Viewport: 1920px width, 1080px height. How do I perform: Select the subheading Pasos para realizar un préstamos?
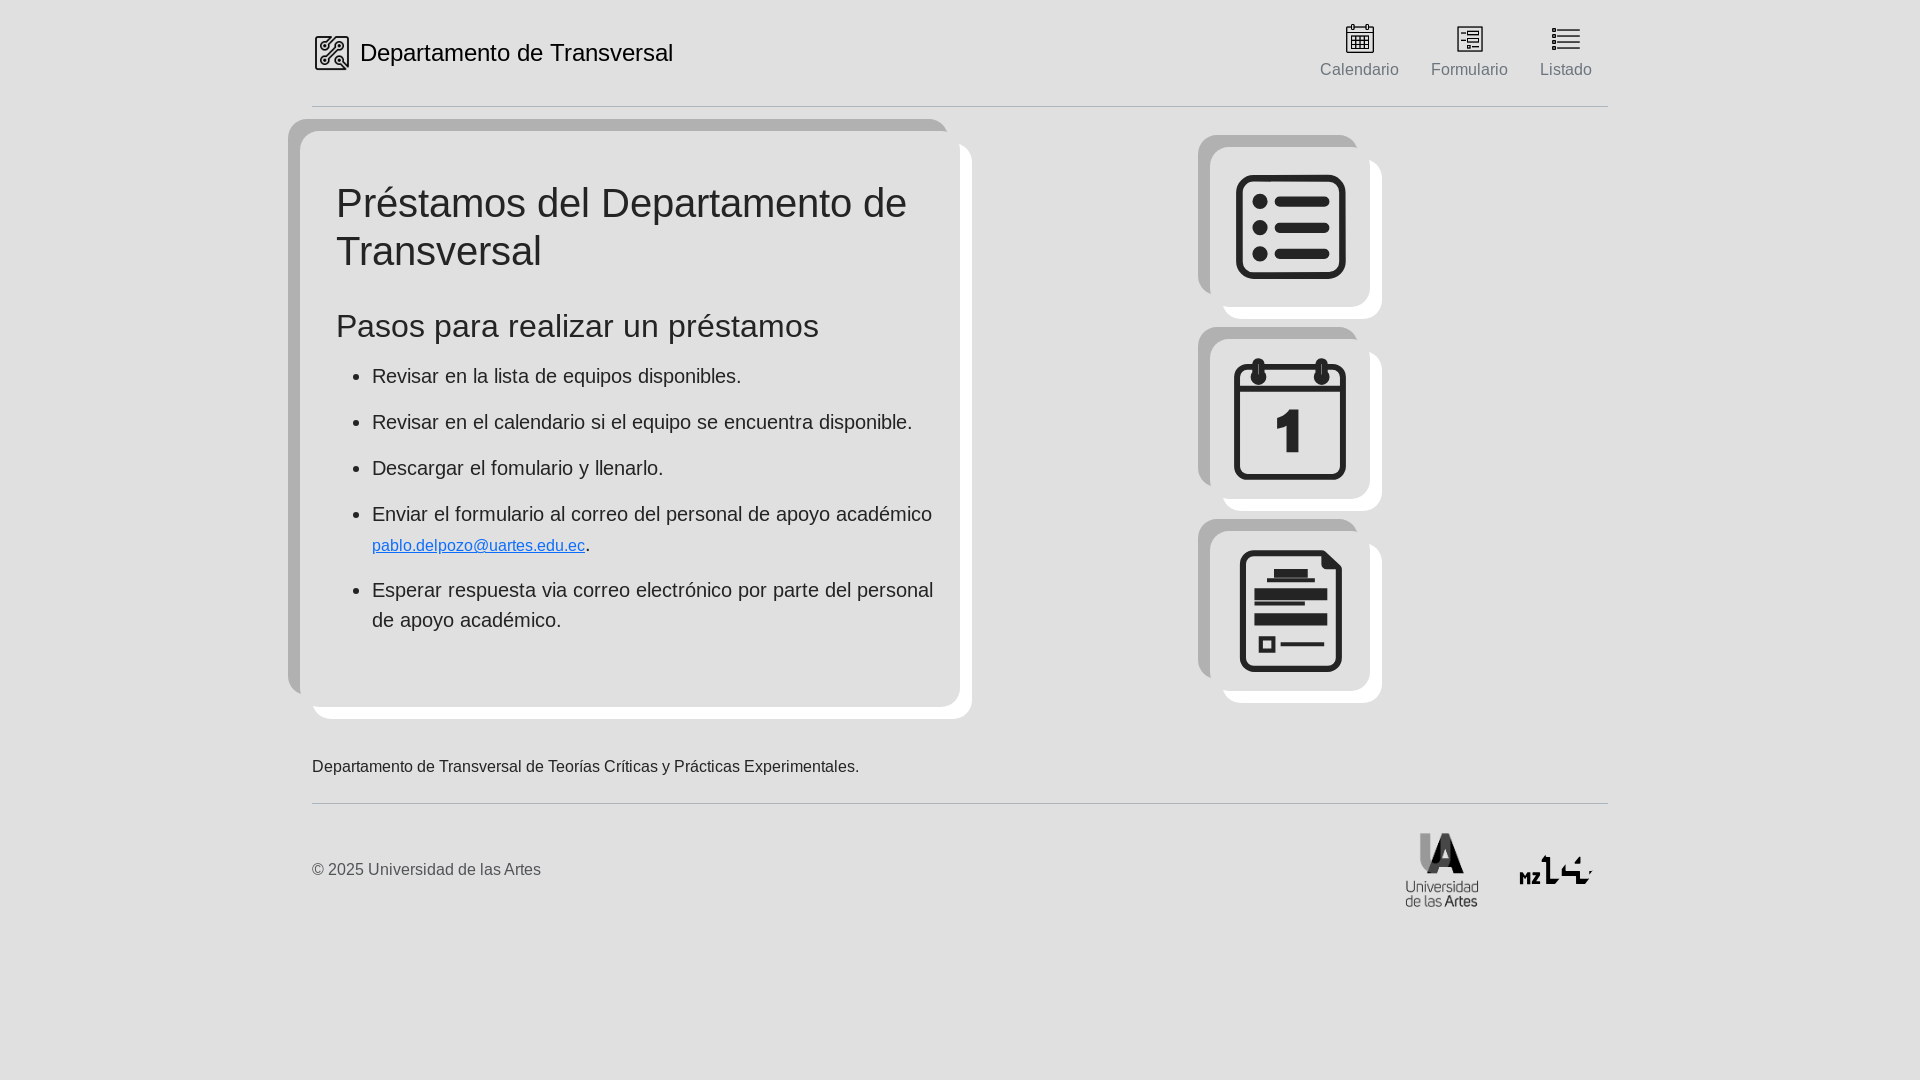577,326
